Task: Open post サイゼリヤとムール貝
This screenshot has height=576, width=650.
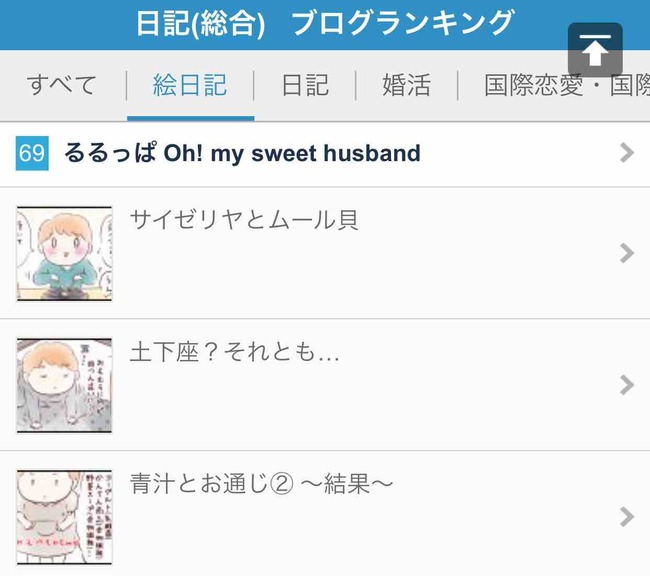Action: click(x=244, y=220)
